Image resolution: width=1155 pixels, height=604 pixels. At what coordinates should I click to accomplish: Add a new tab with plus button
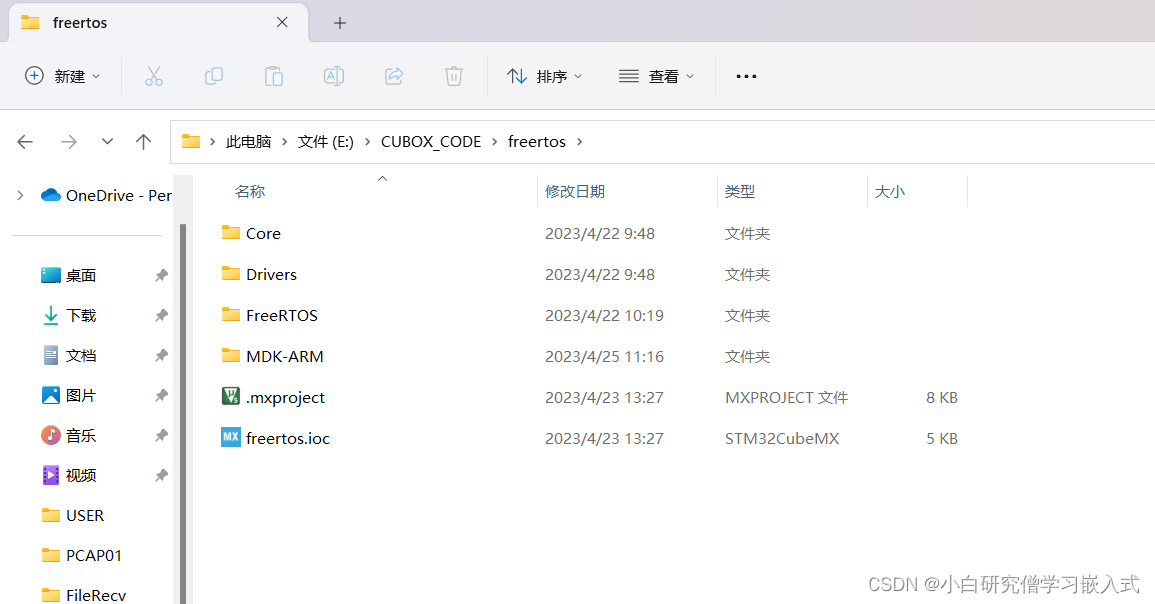coord(340,23)
